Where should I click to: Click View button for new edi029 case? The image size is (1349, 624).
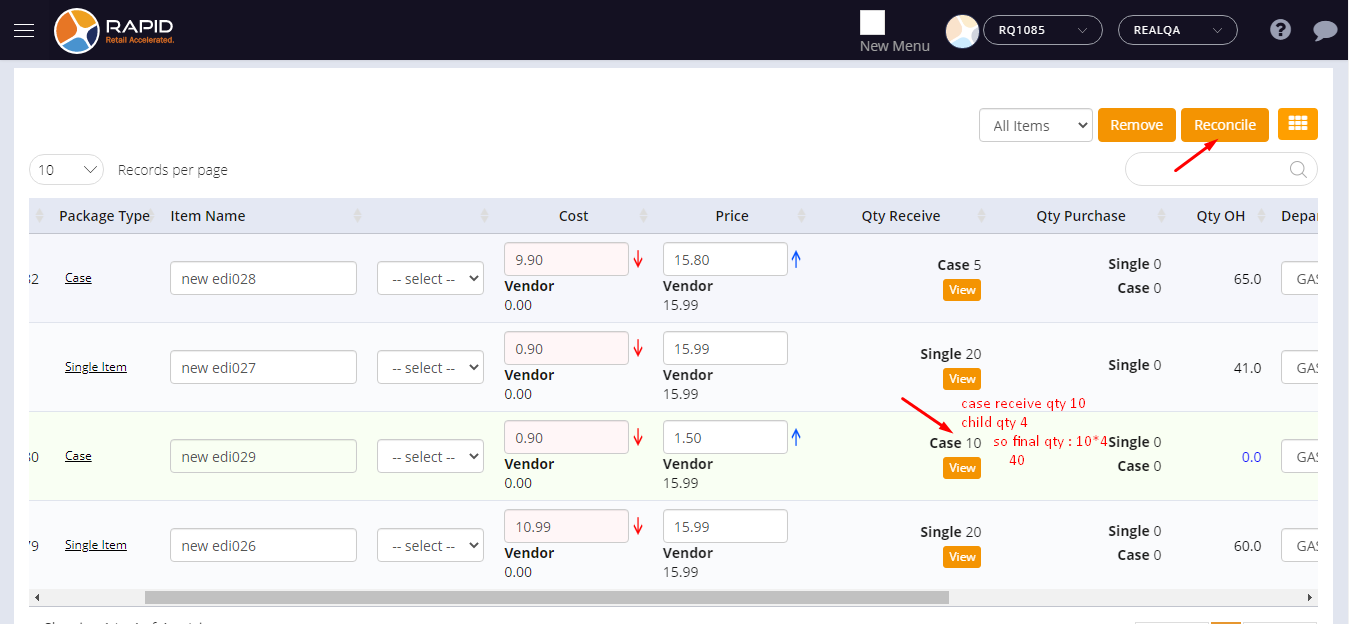pyautogui.click(x=961, y=468)
